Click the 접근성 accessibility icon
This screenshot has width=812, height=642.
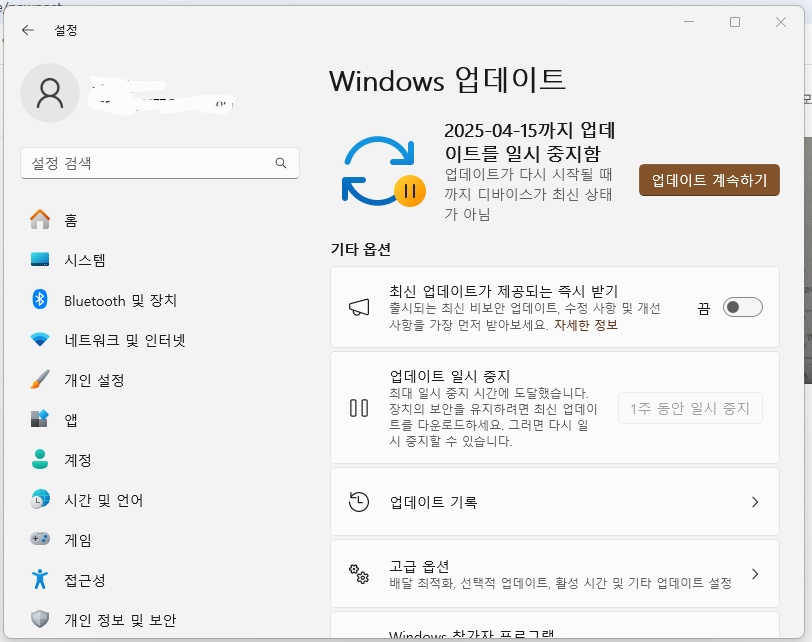40,579
